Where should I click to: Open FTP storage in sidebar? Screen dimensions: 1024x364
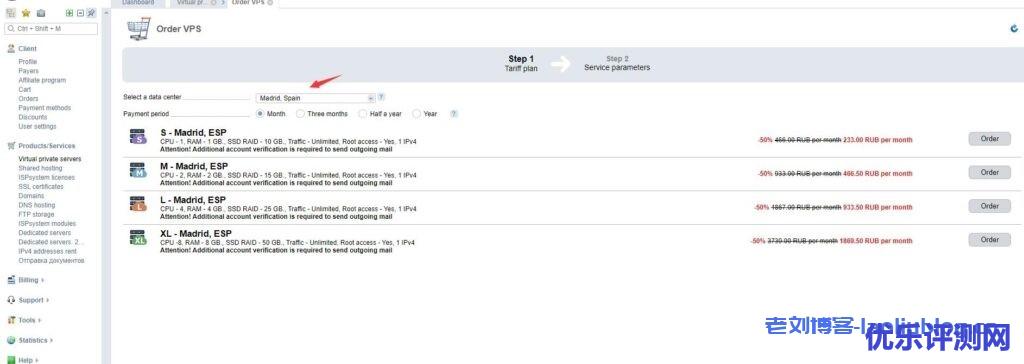coord(37,214)
